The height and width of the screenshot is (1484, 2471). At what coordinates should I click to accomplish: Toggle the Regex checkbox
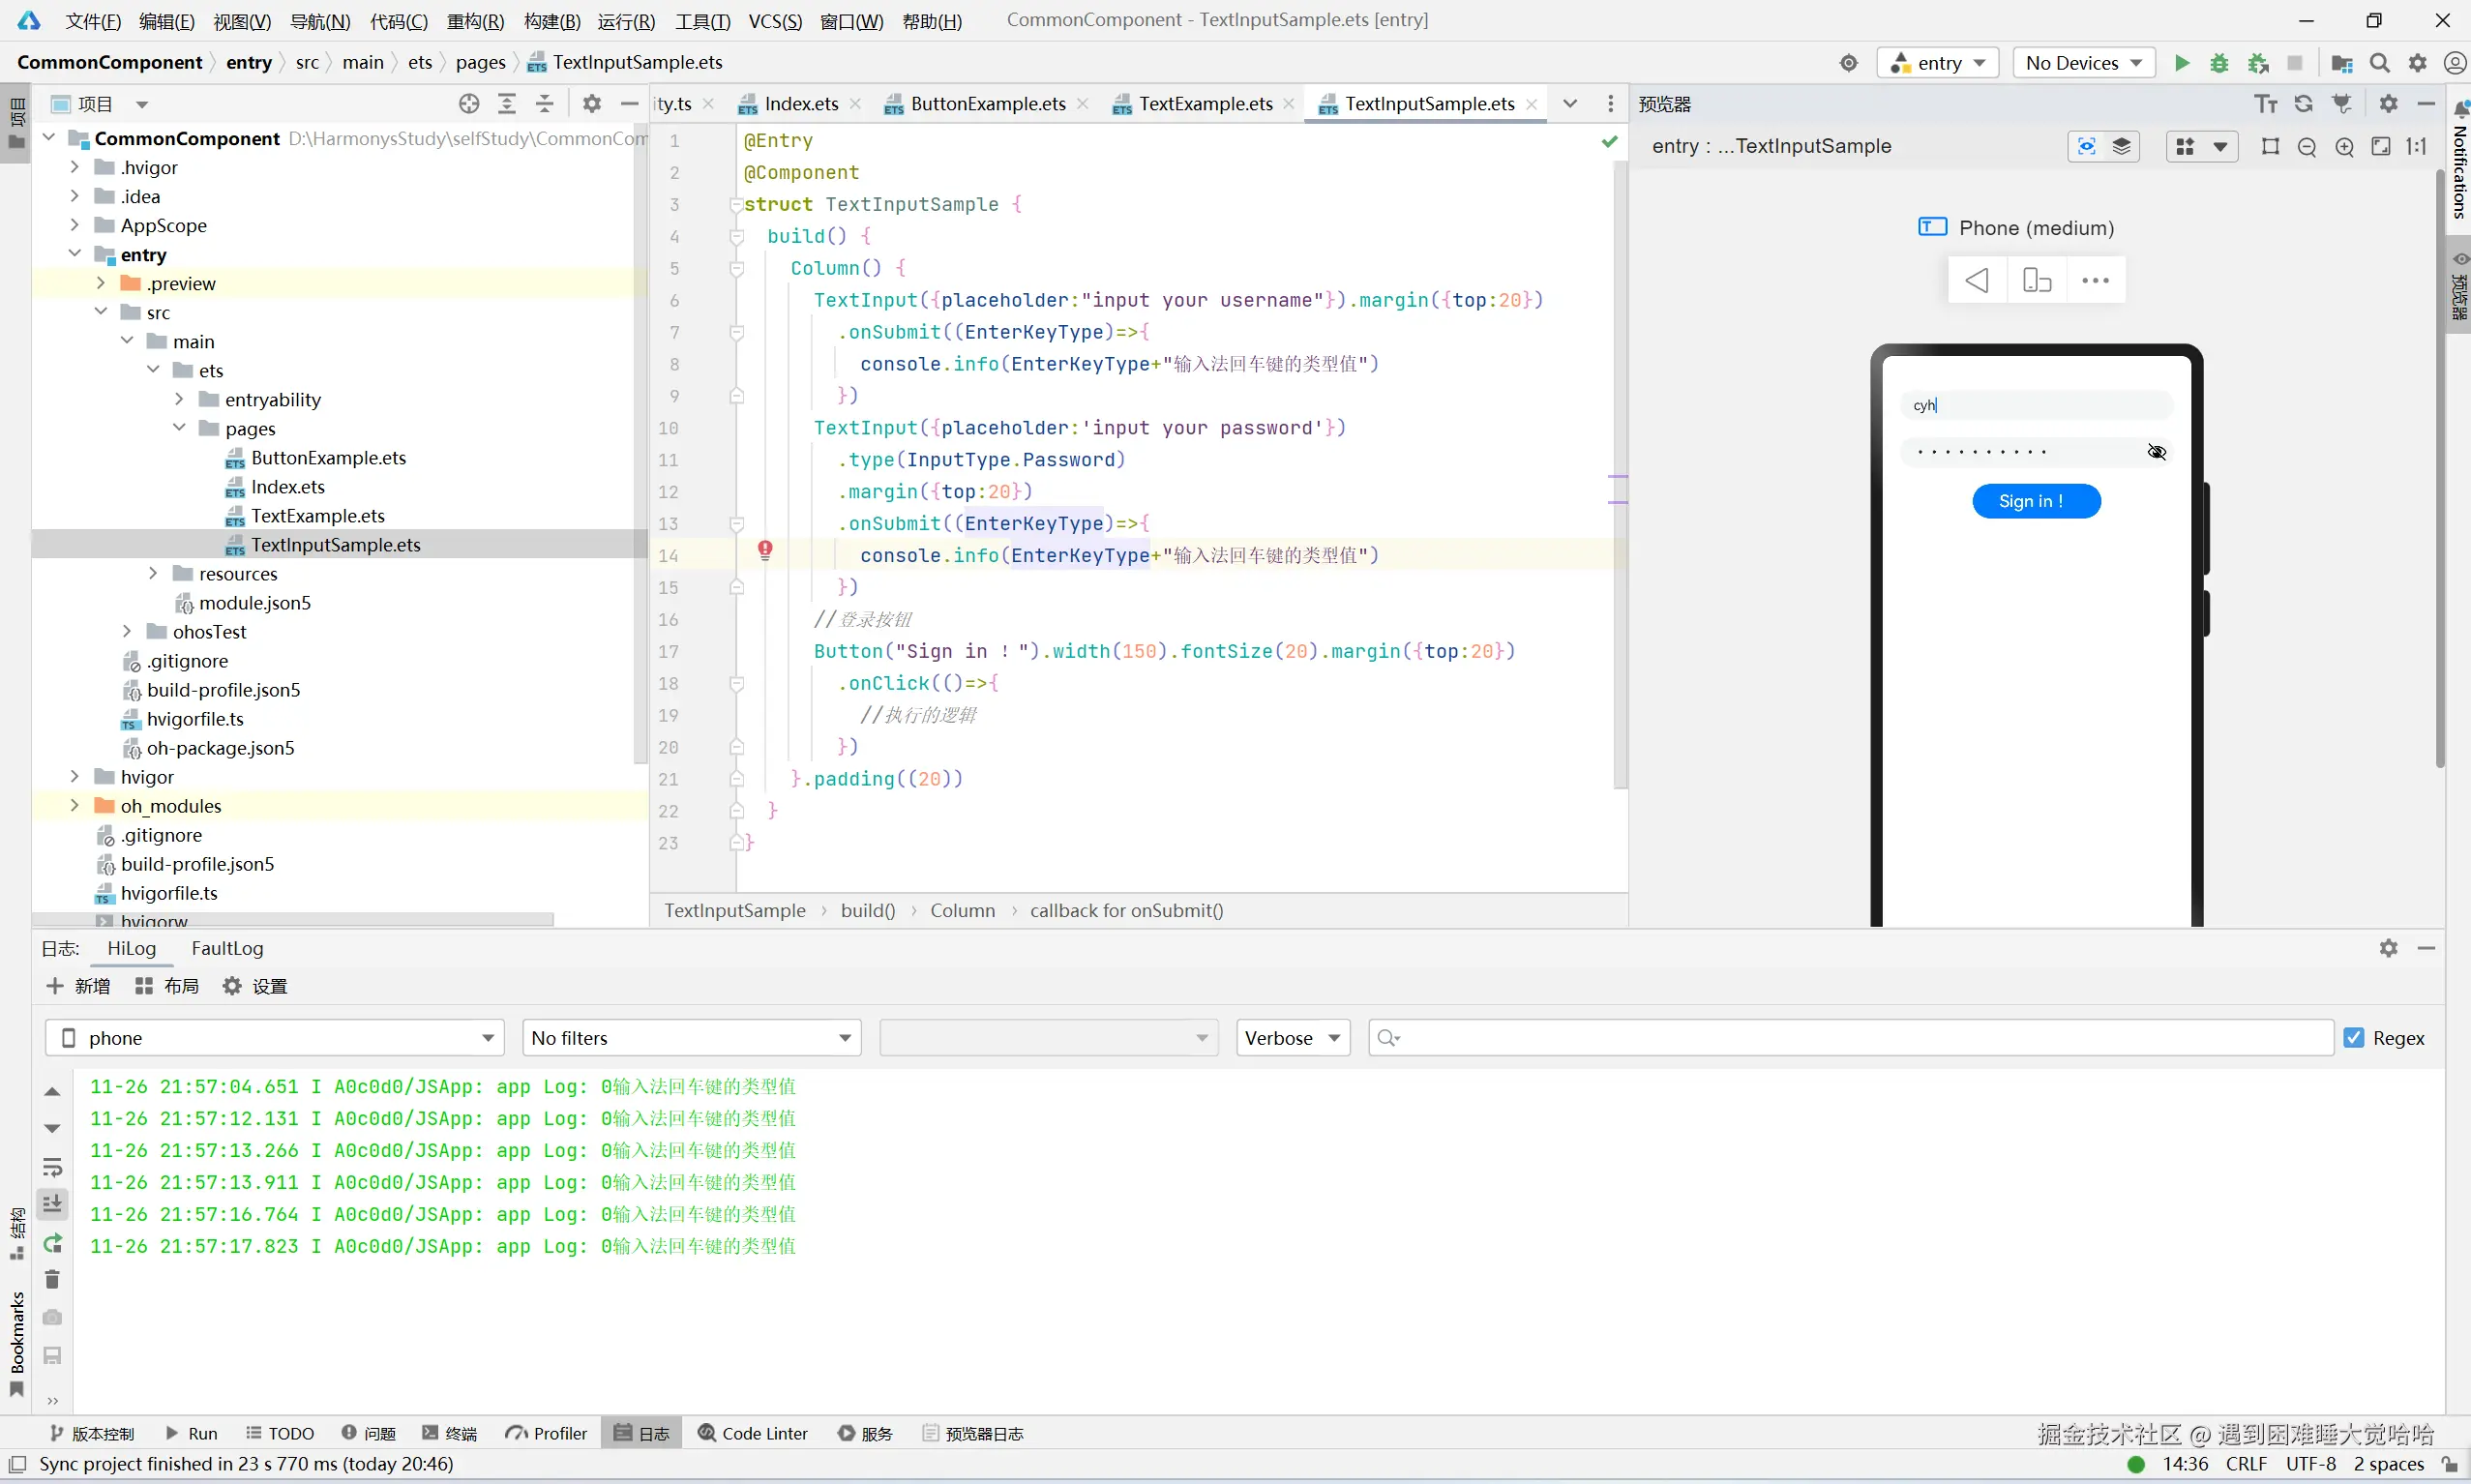pyautogui.click(x=2354, y=1038)
